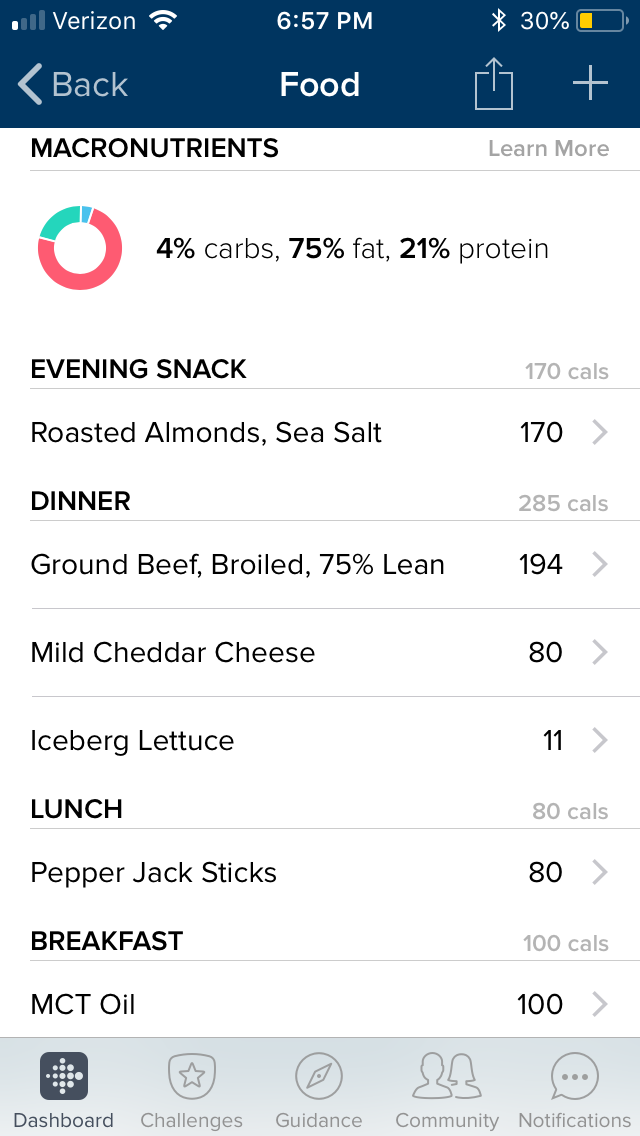Open the Guidance compass icon
Viewport: 640px width, 1136px height.
pos(319,1077)
